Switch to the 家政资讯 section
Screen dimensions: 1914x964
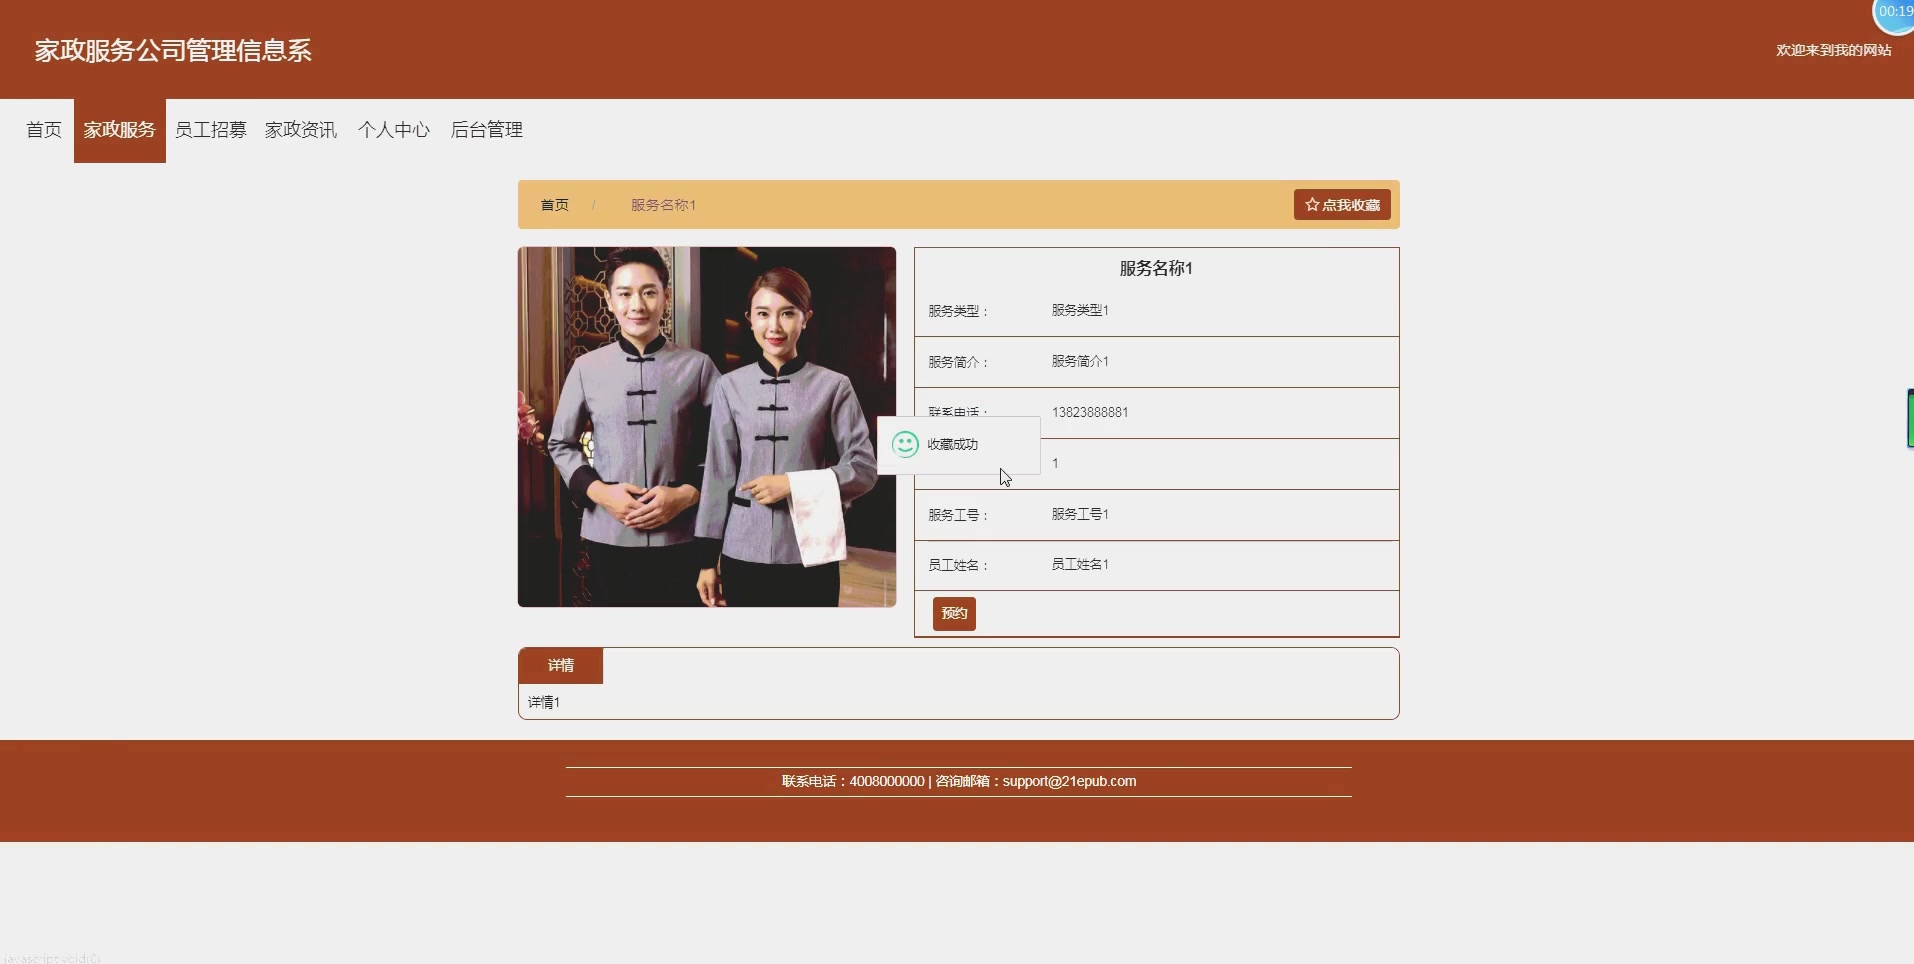301,129
